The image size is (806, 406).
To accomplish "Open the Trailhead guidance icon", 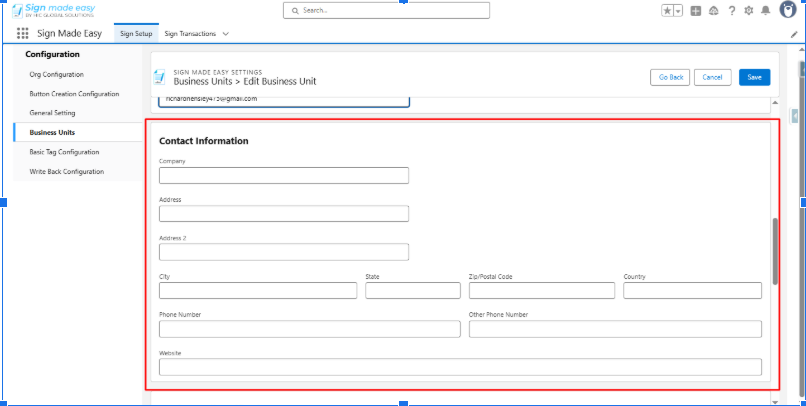I will click(714, 11).
